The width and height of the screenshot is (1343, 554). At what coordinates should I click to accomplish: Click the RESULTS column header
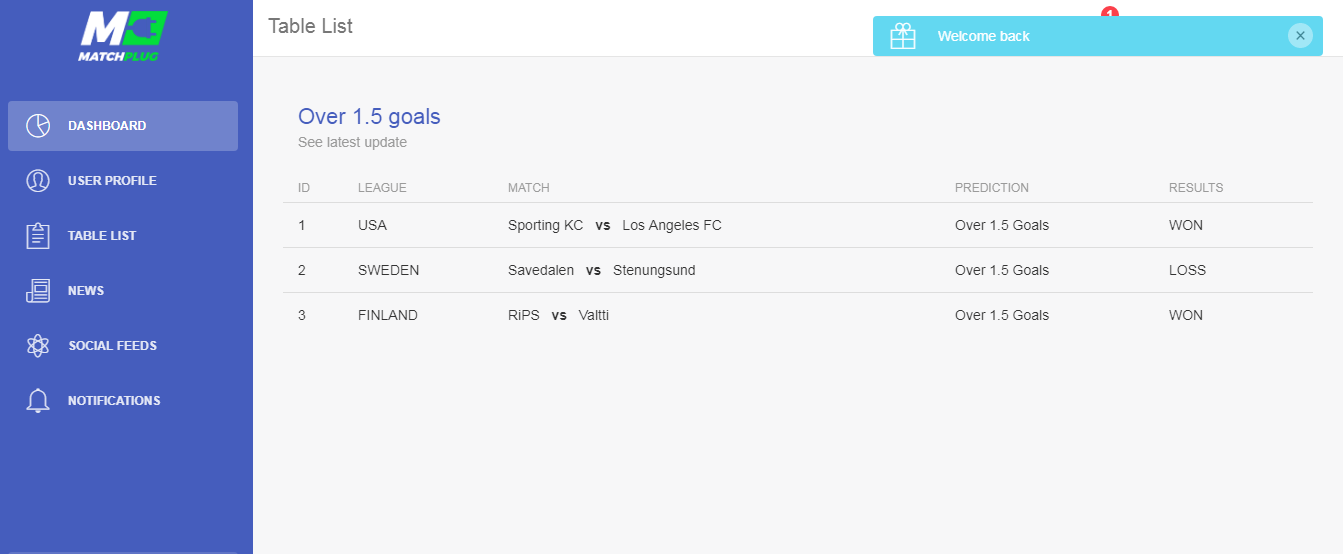coord(1196,188)
